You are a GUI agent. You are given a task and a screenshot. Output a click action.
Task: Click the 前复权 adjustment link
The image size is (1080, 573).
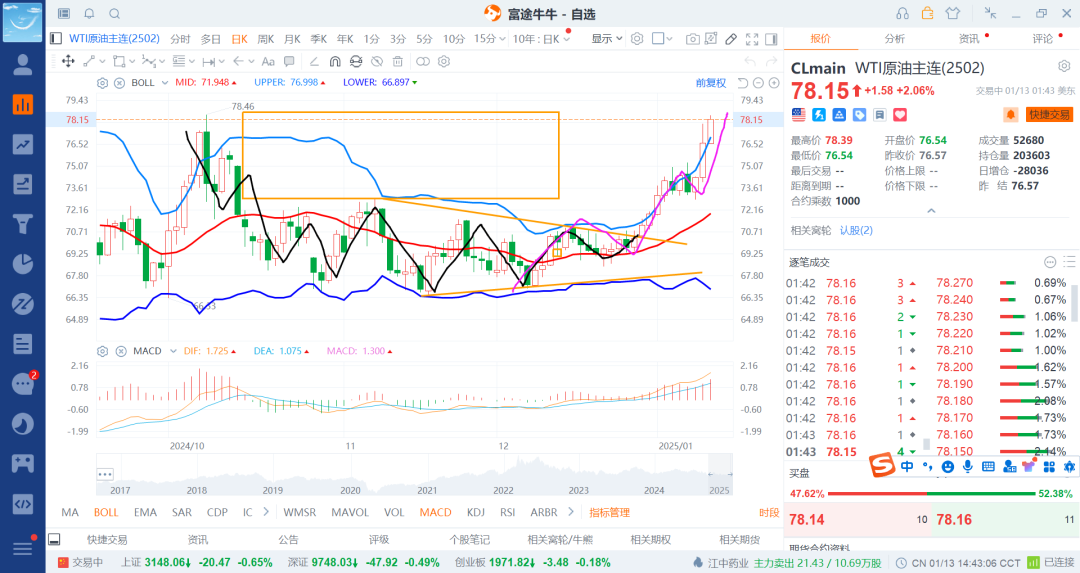point(711,83)
